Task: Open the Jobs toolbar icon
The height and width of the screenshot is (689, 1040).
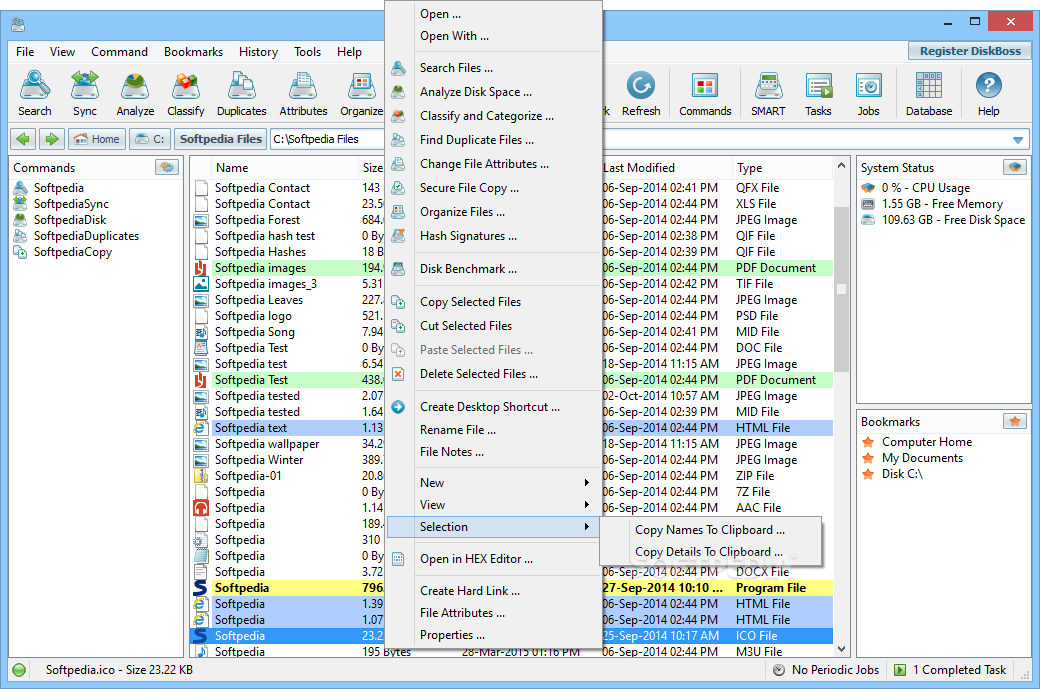Action: point(868,94)
